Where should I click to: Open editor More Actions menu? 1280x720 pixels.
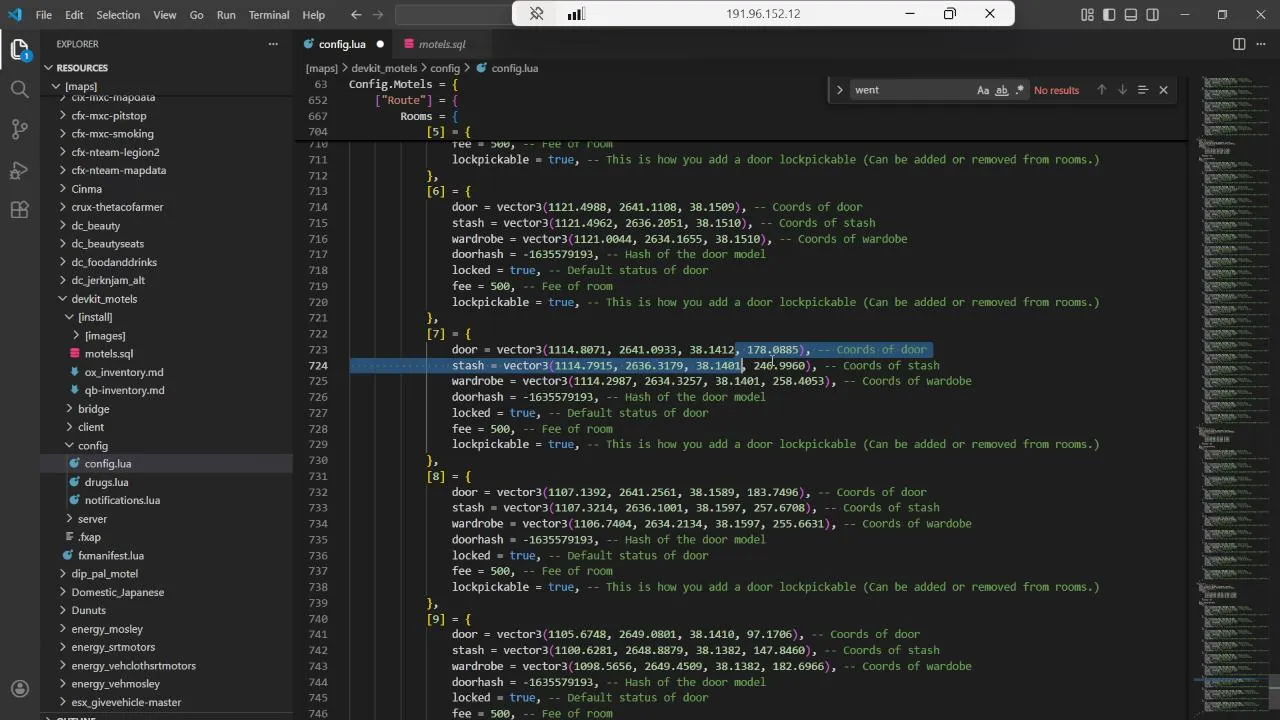(1261, 44)
